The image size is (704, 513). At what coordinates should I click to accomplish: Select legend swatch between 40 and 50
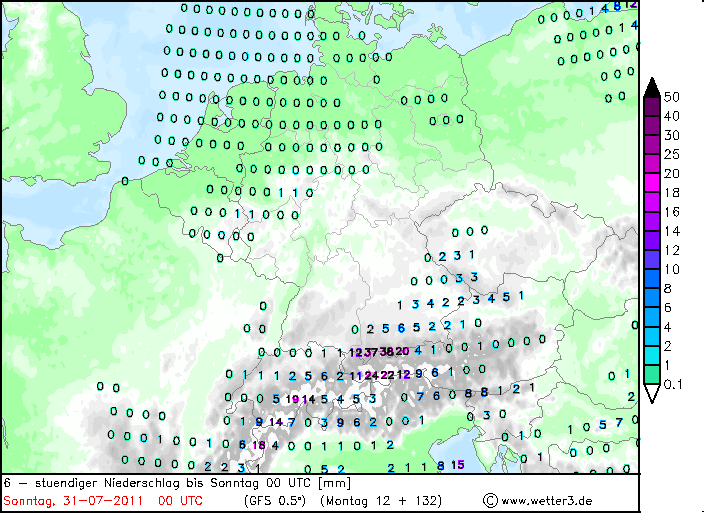[652, 107]
